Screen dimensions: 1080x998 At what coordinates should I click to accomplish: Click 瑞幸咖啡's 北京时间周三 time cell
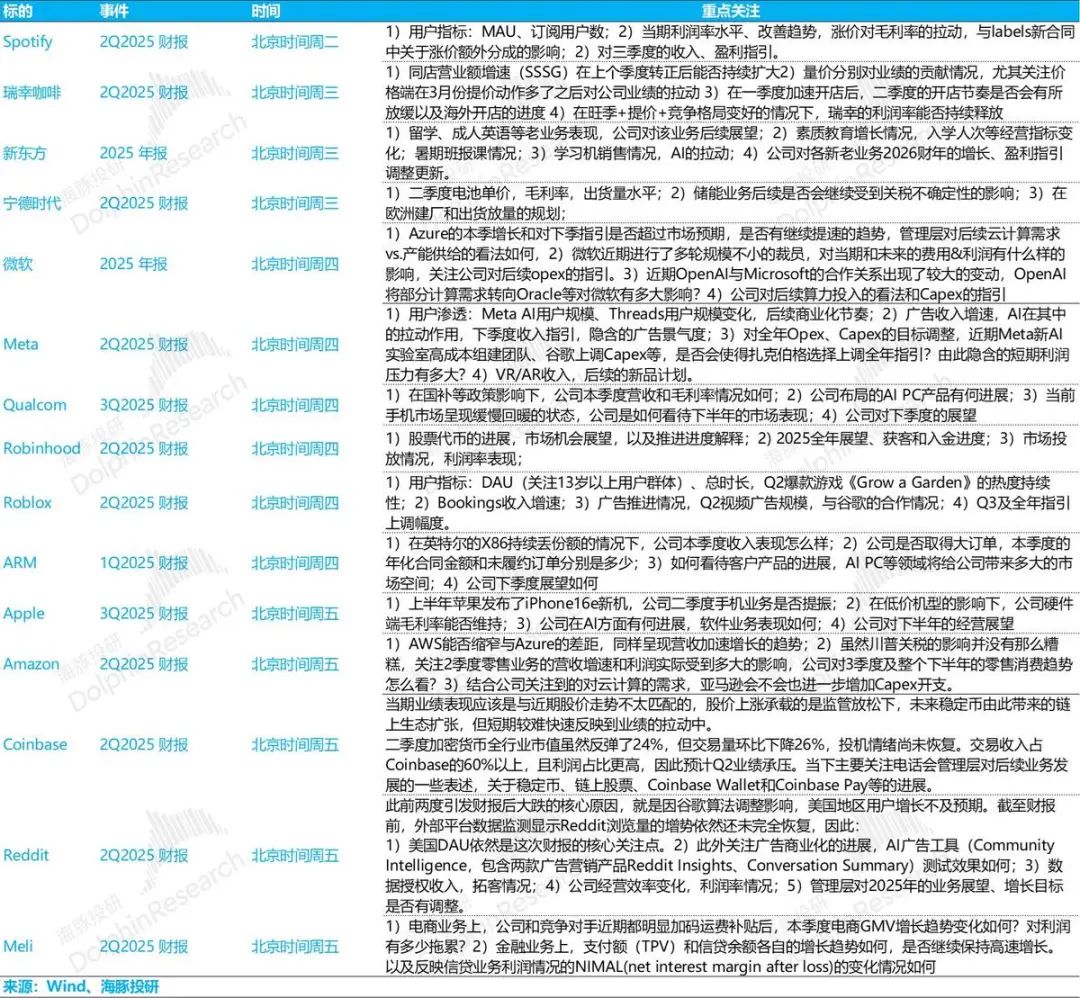pos(295,92)
